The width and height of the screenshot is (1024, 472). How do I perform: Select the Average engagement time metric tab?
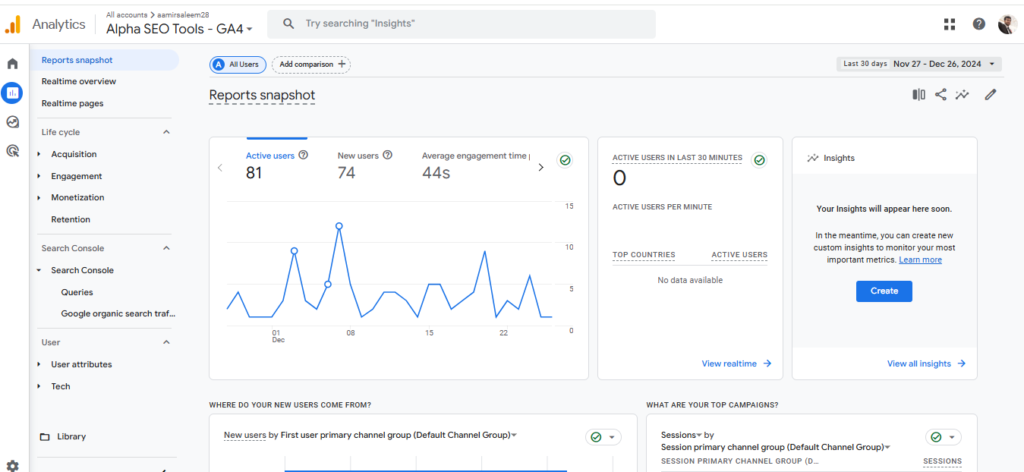pos(475,164)
